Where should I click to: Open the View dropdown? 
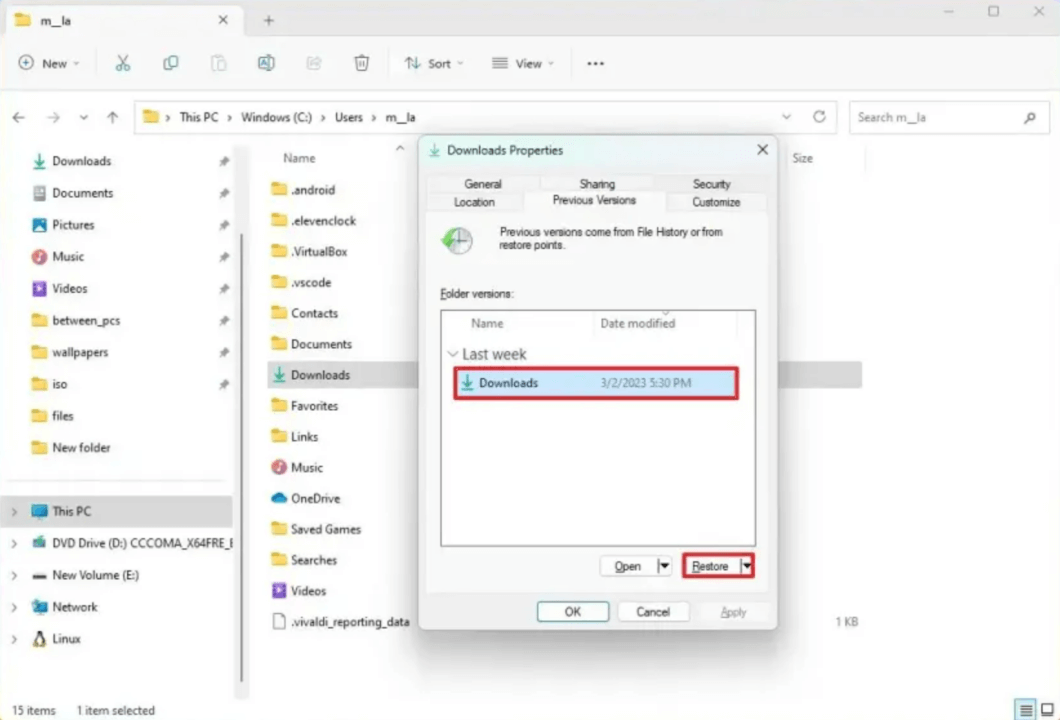click(522, 63)
